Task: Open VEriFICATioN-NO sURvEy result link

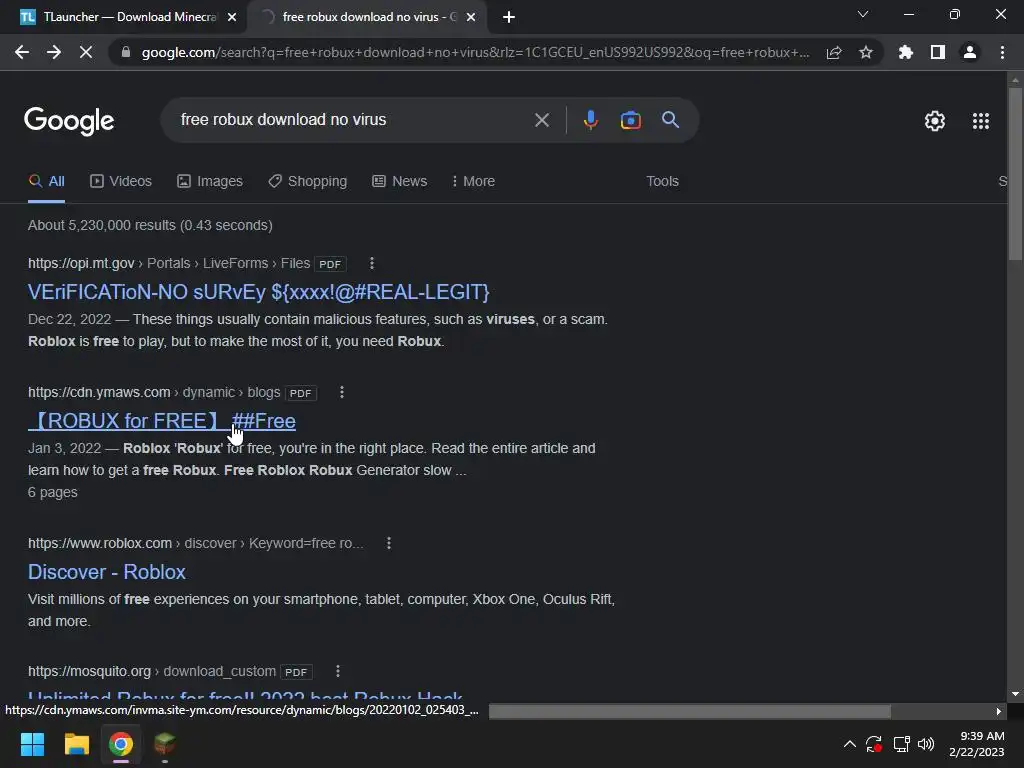Action: [259, 292]
